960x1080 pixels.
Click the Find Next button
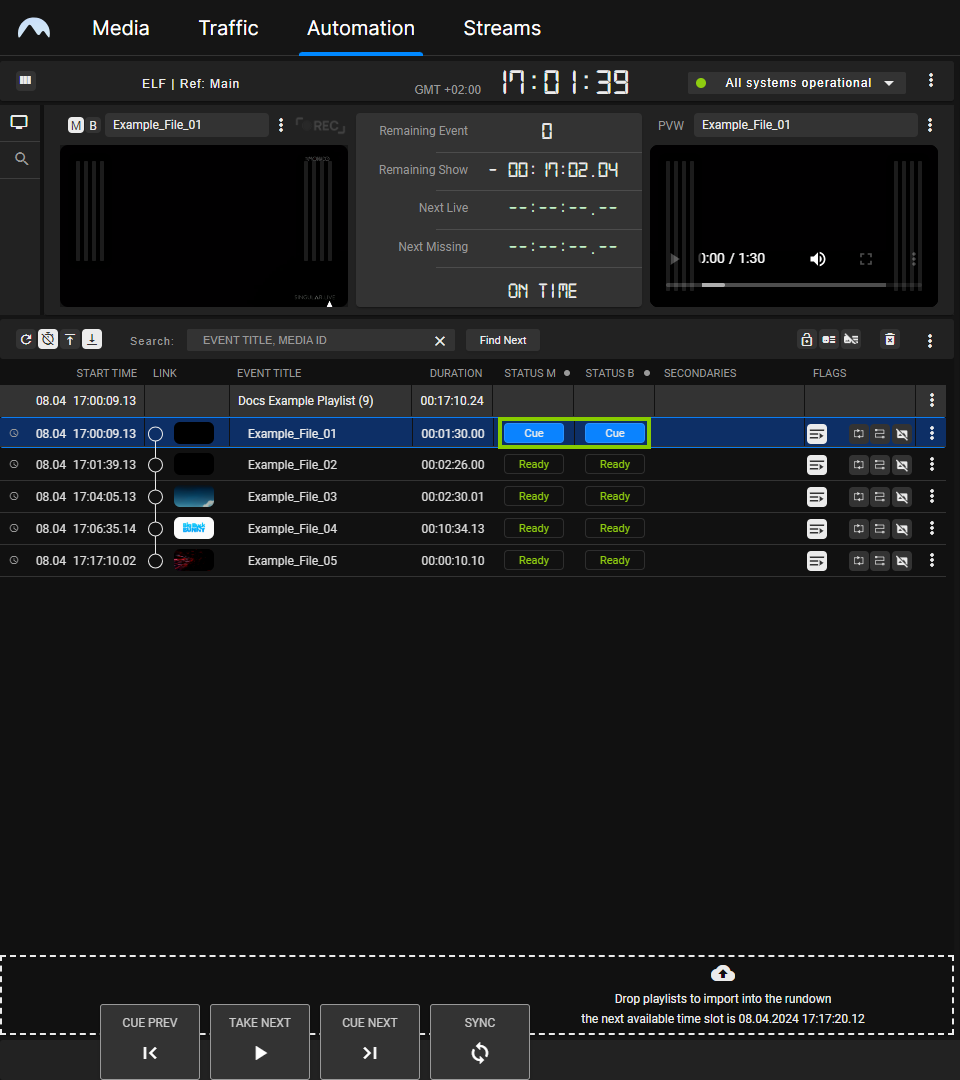tap(502, 340)
